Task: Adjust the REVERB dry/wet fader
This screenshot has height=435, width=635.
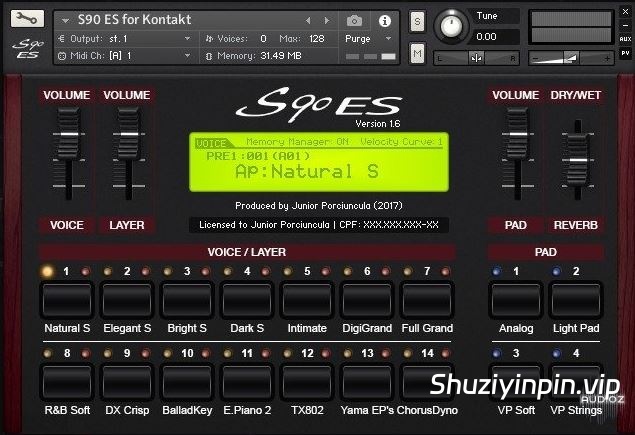Action: 578,160
